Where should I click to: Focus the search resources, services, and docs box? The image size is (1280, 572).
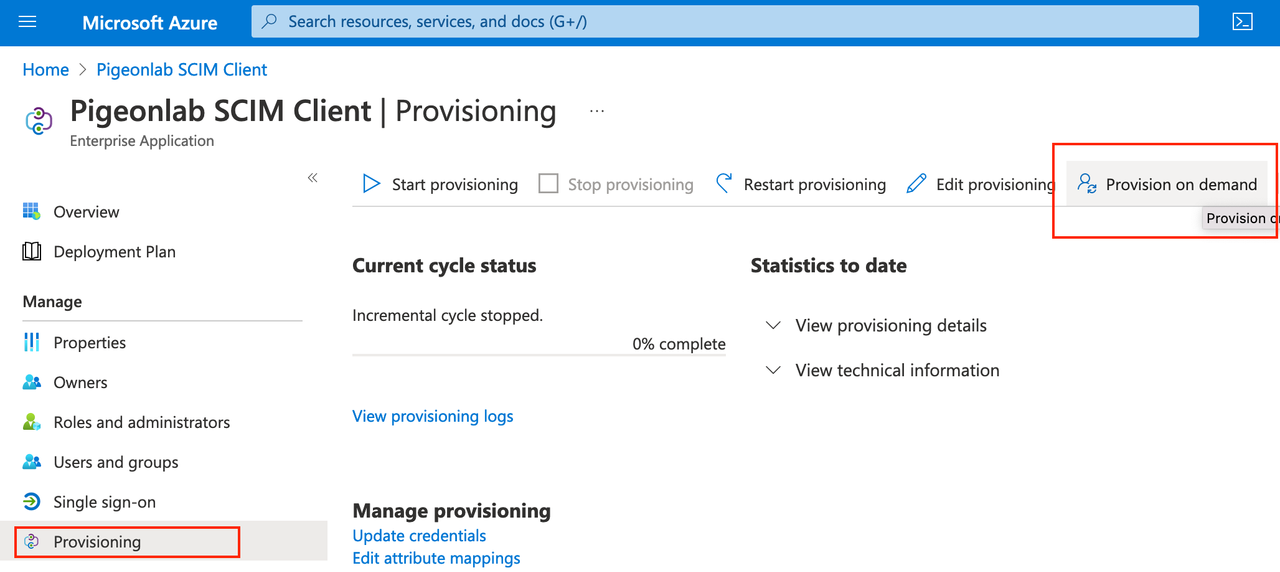(725, 21)
